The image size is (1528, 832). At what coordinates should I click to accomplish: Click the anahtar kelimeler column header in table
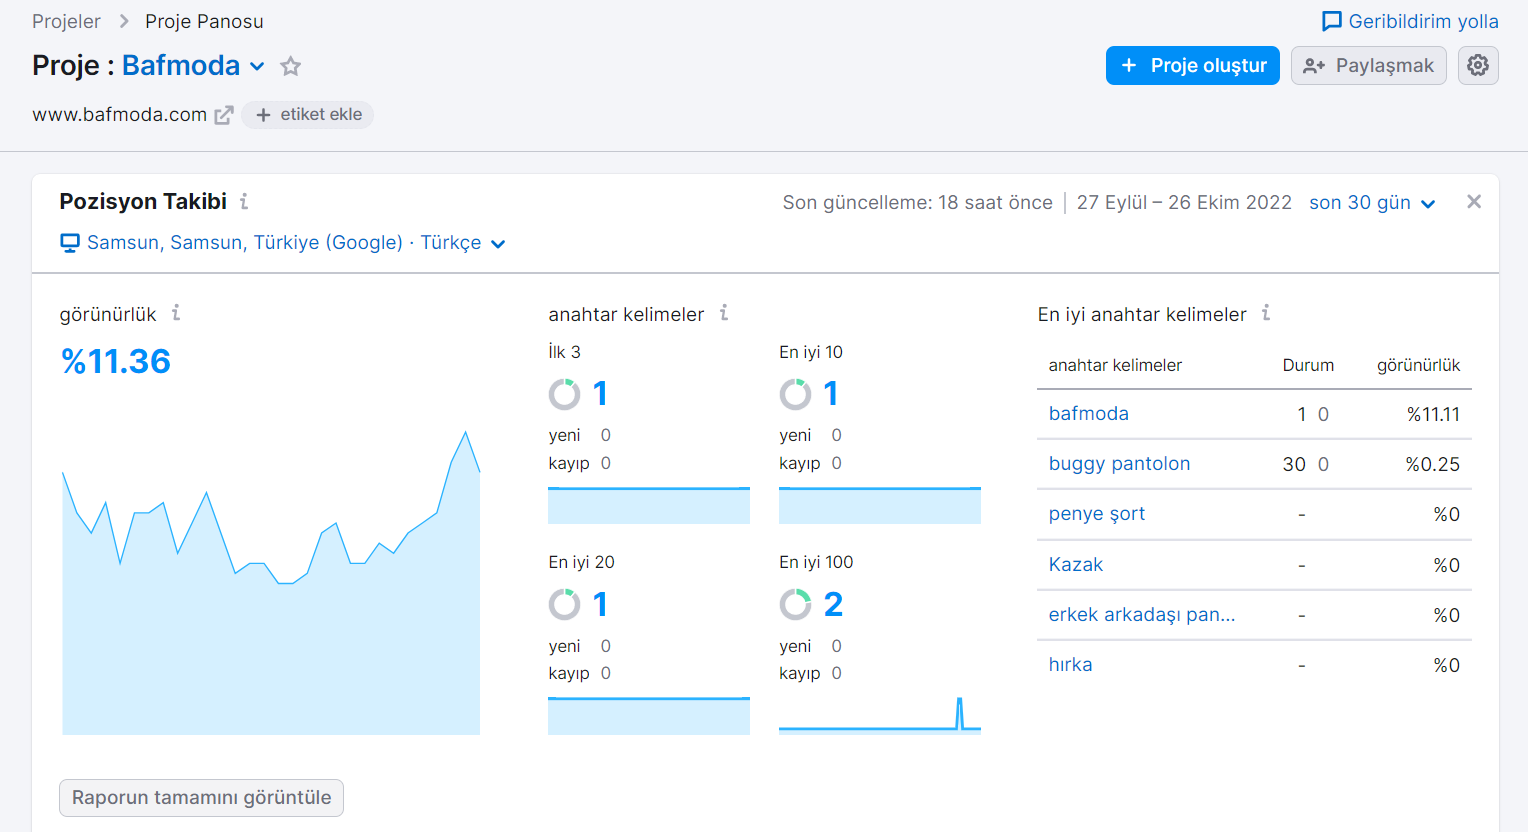click(x=1115, y=365)
